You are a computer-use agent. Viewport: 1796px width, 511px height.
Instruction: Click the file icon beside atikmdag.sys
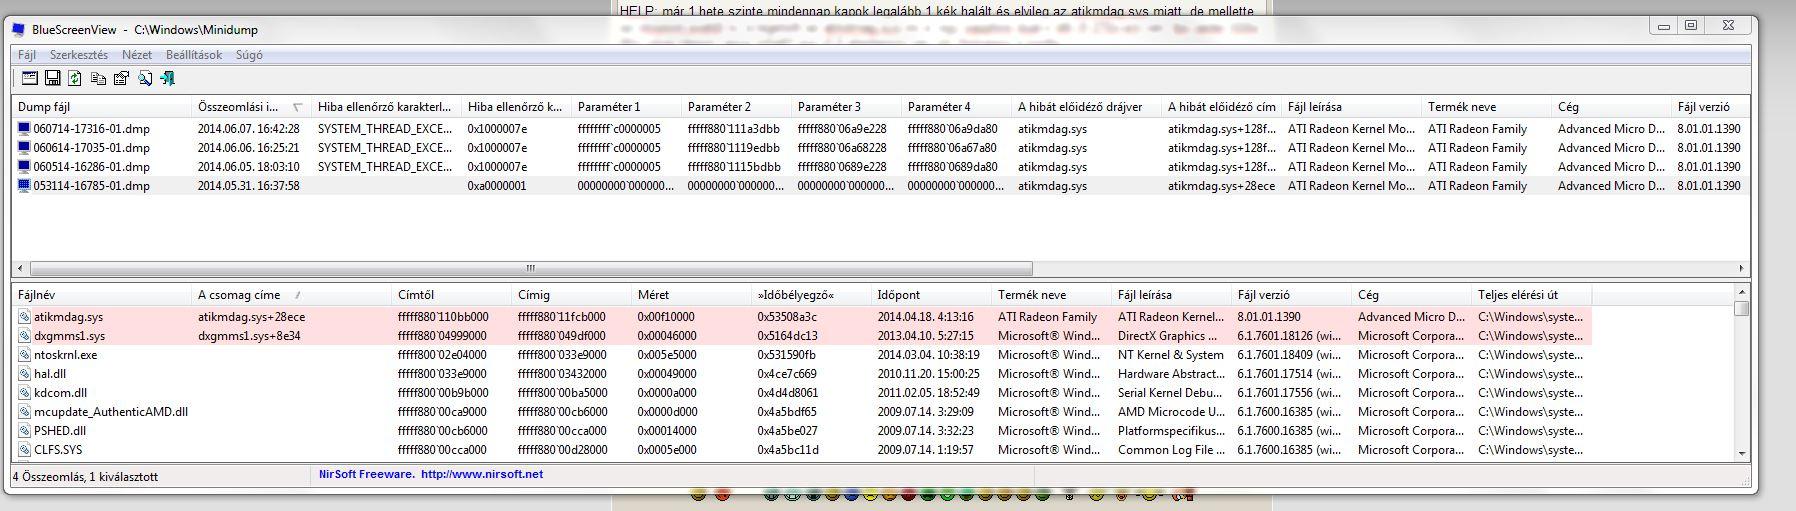coord(24,317)
